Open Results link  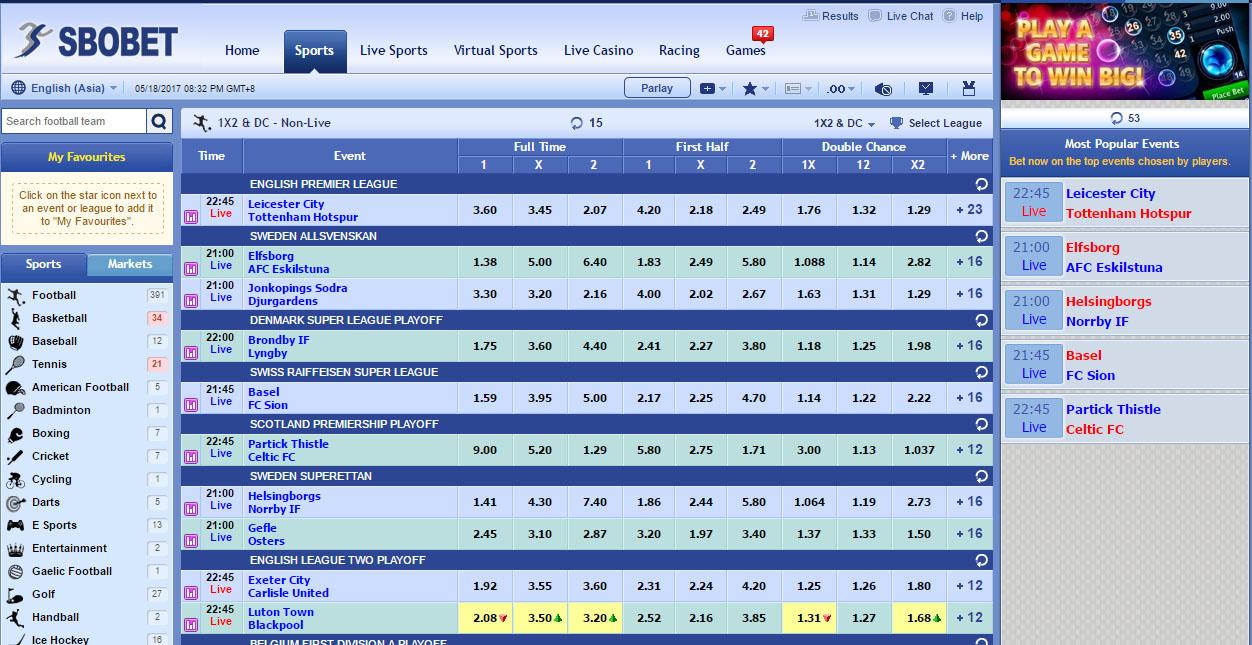pyautogui.click(x=832, y=16)
